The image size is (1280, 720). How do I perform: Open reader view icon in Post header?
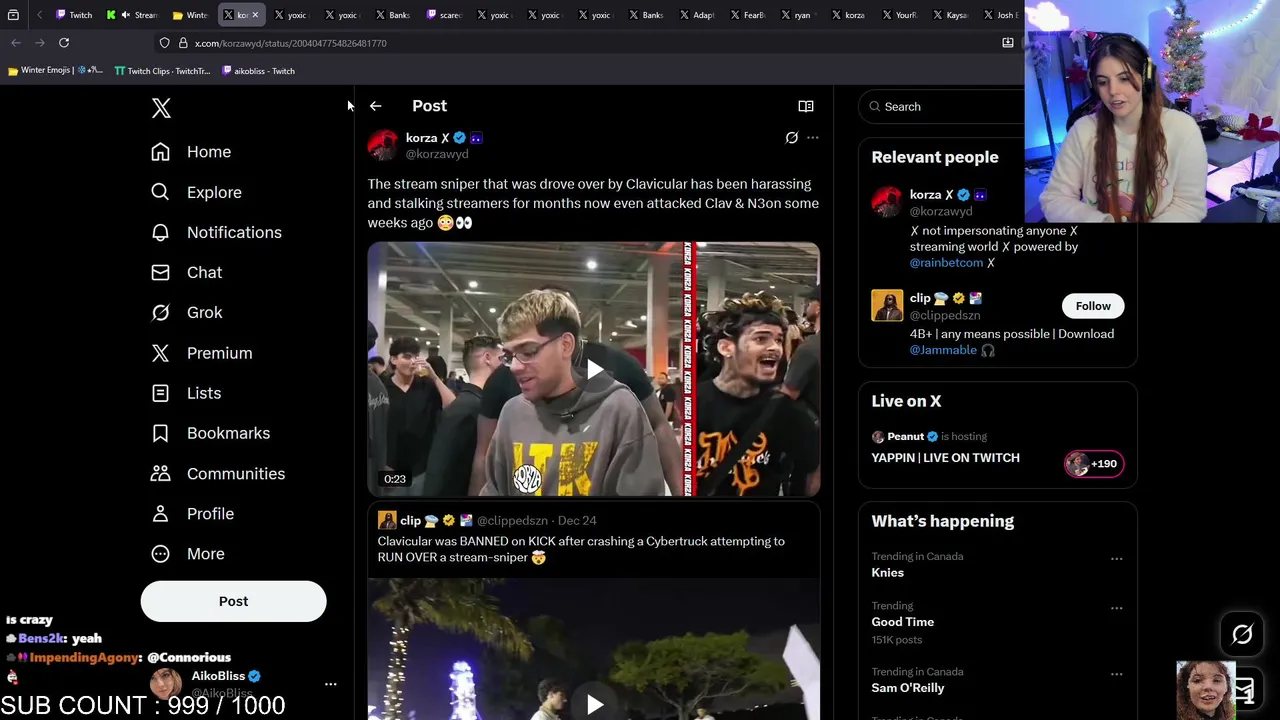(805, 106)
